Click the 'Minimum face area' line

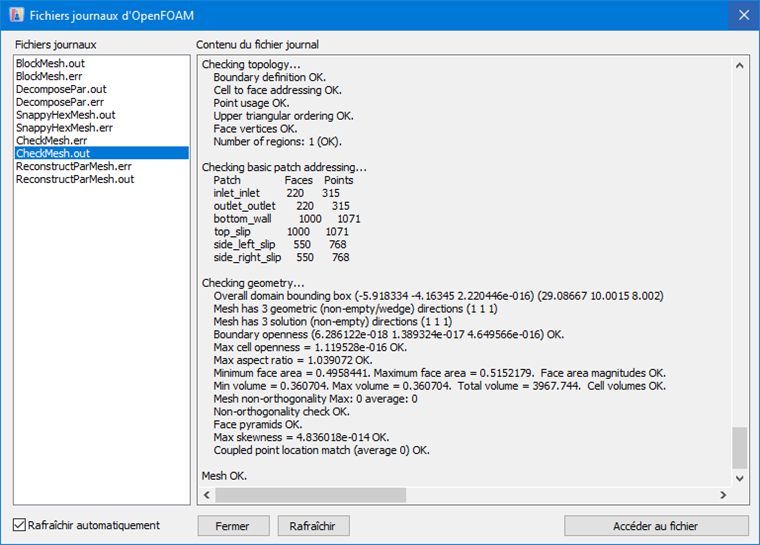pyautogui.click(x=440, y=373)
